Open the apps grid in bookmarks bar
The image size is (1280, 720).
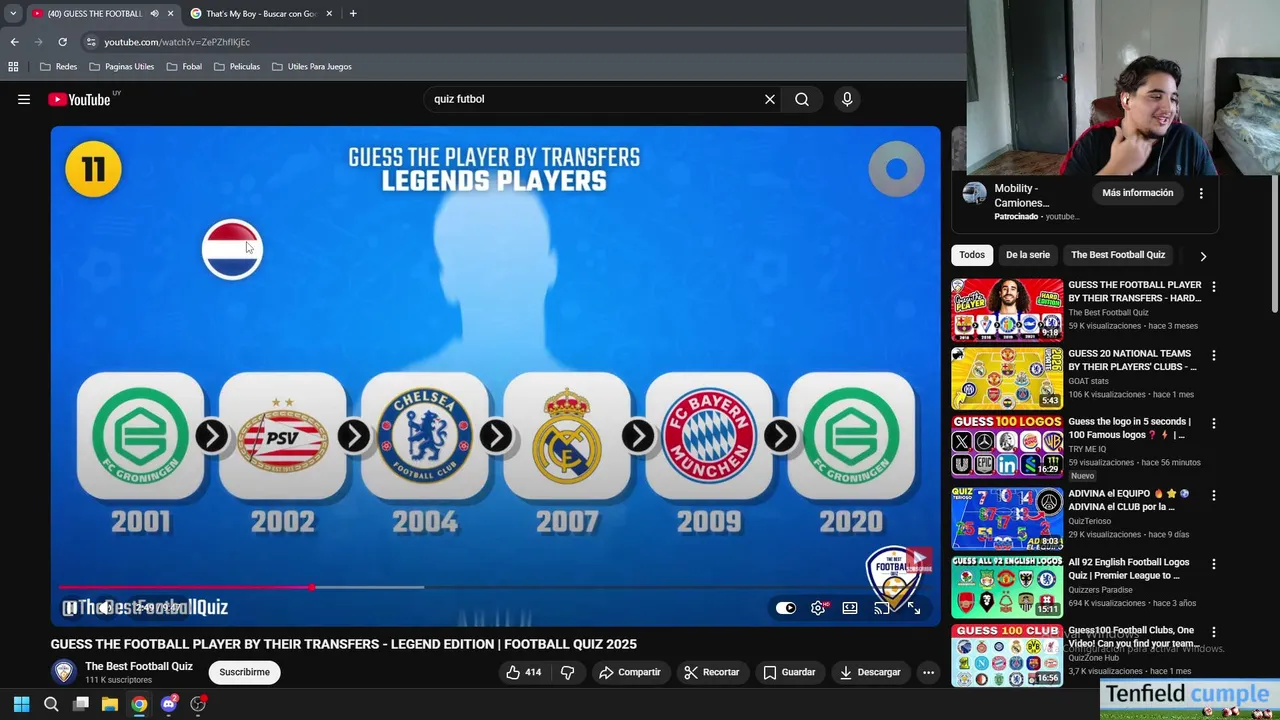[x=13, y=67]
